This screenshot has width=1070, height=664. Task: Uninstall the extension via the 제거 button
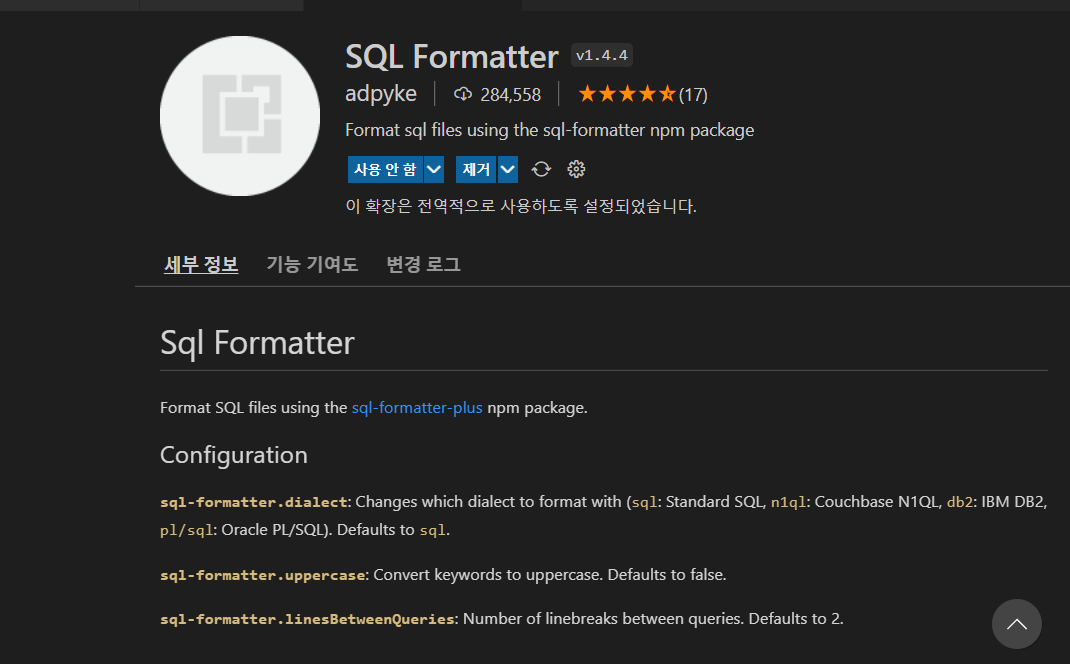pyautogui.click(x=477, y=169)
